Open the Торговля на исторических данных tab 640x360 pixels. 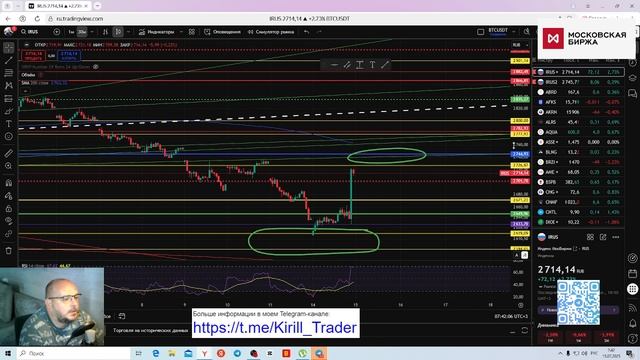[151, 331]
